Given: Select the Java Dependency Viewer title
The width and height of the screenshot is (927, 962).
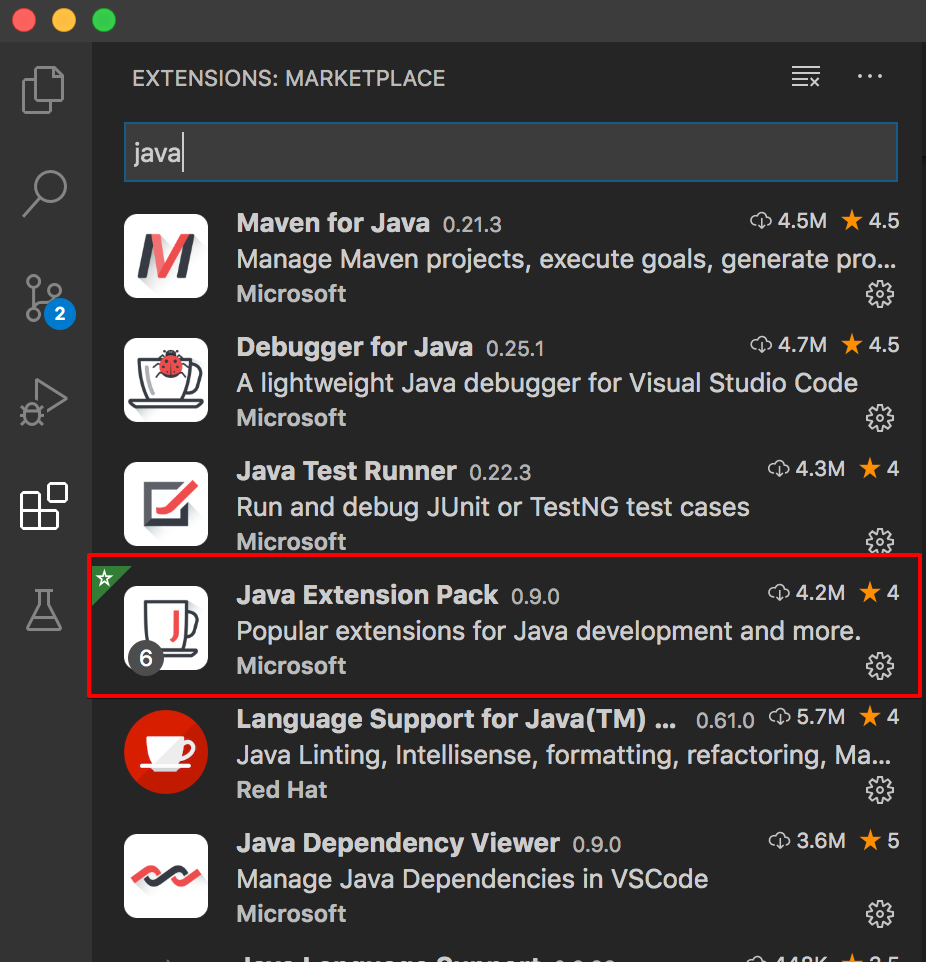Looking at the screenshot, I should tap(398, 843).
